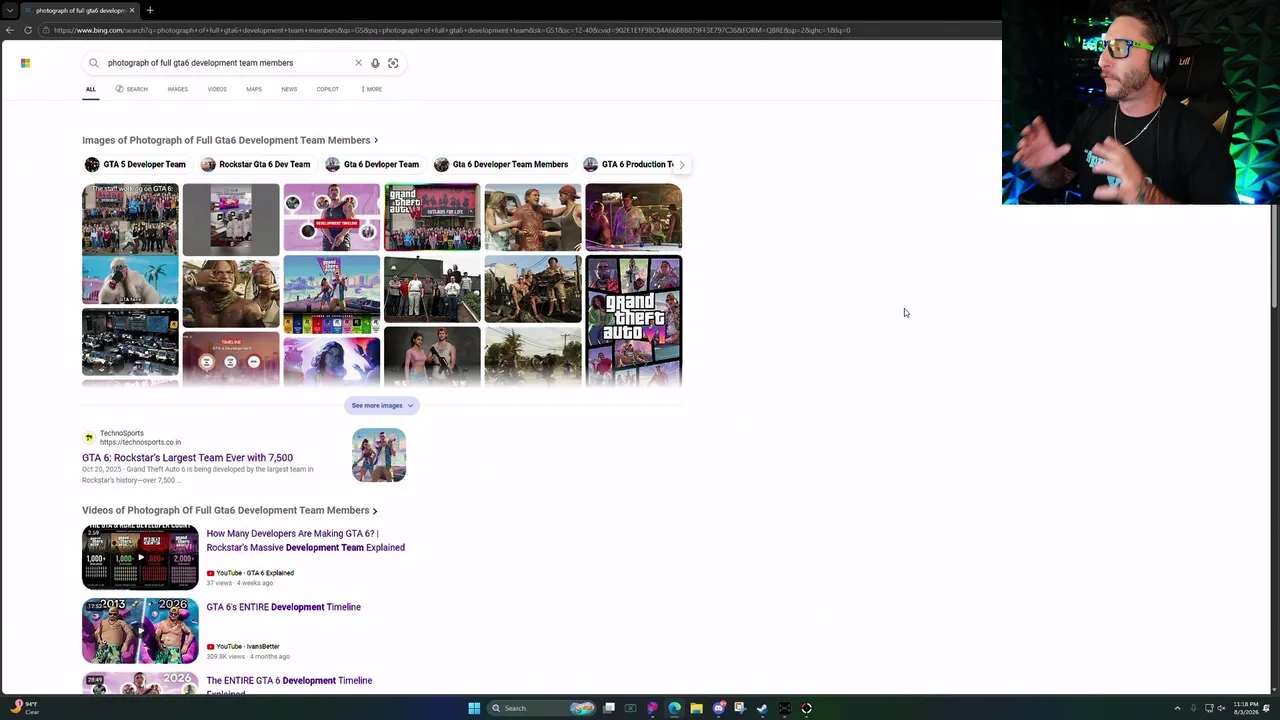Open the Windows Start menu

pyautogui.click(x=474, y=708)
